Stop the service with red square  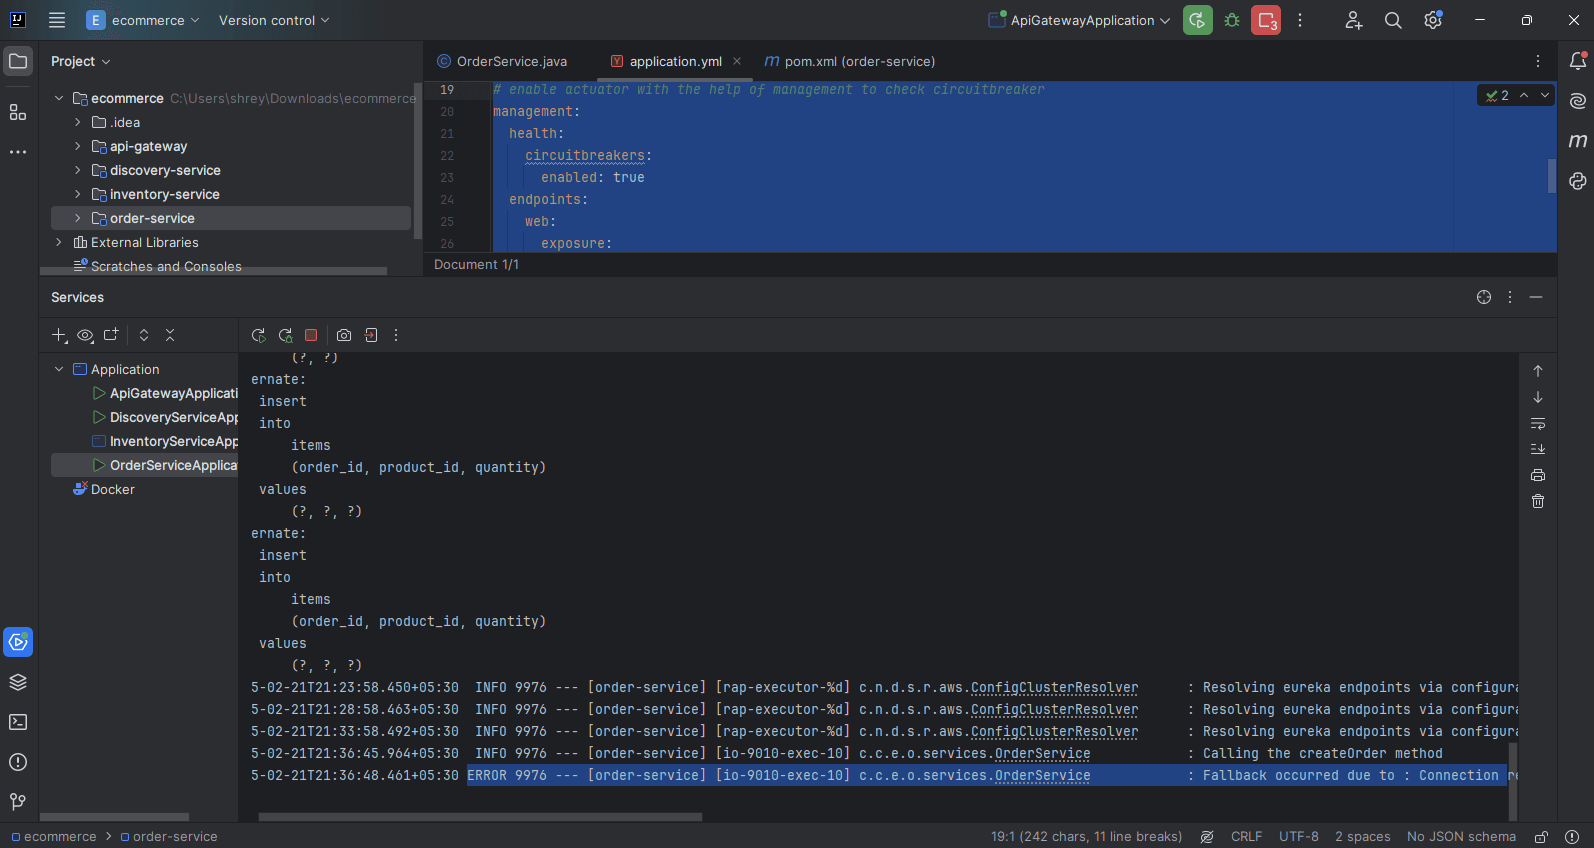pos(311,335)
